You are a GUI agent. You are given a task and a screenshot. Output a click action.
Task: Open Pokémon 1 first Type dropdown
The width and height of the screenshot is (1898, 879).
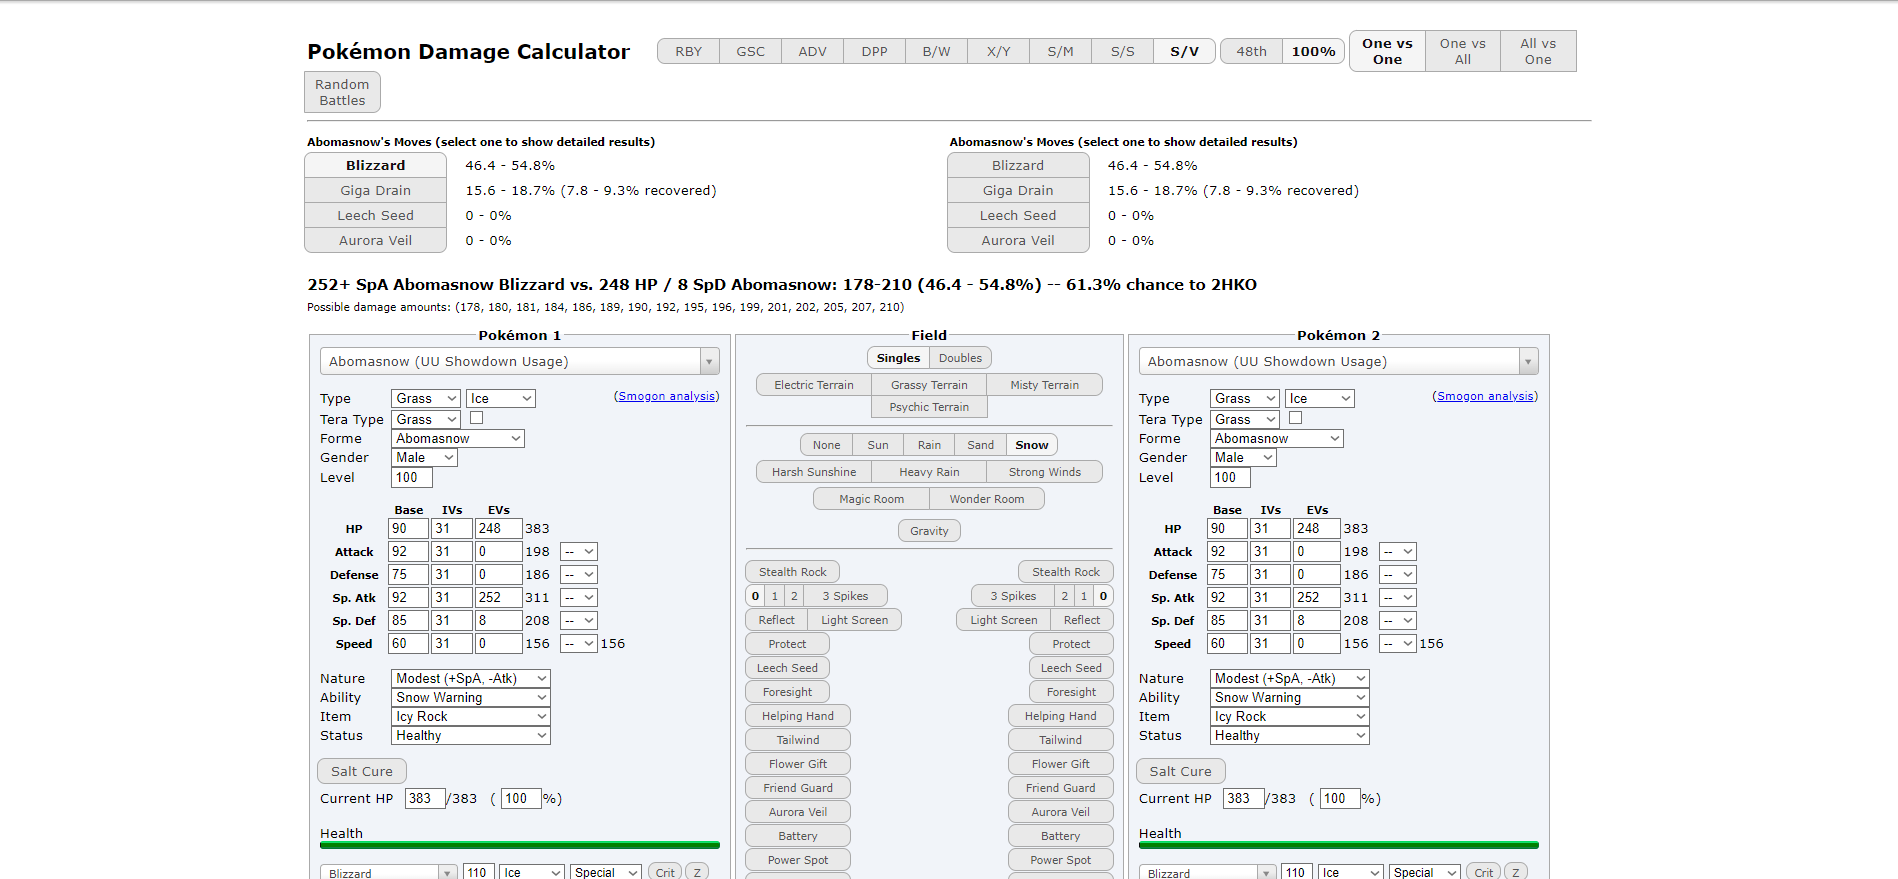point(425,398)
